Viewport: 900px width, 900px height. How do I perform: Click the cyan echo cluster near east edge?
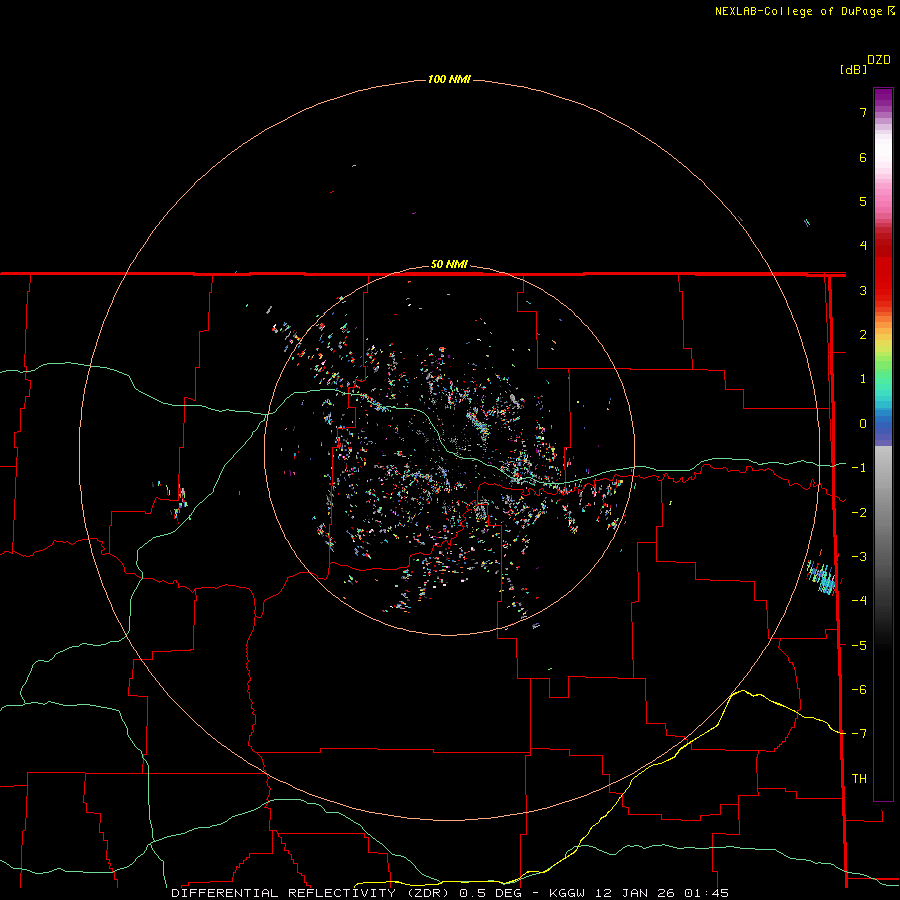point(821,577)
